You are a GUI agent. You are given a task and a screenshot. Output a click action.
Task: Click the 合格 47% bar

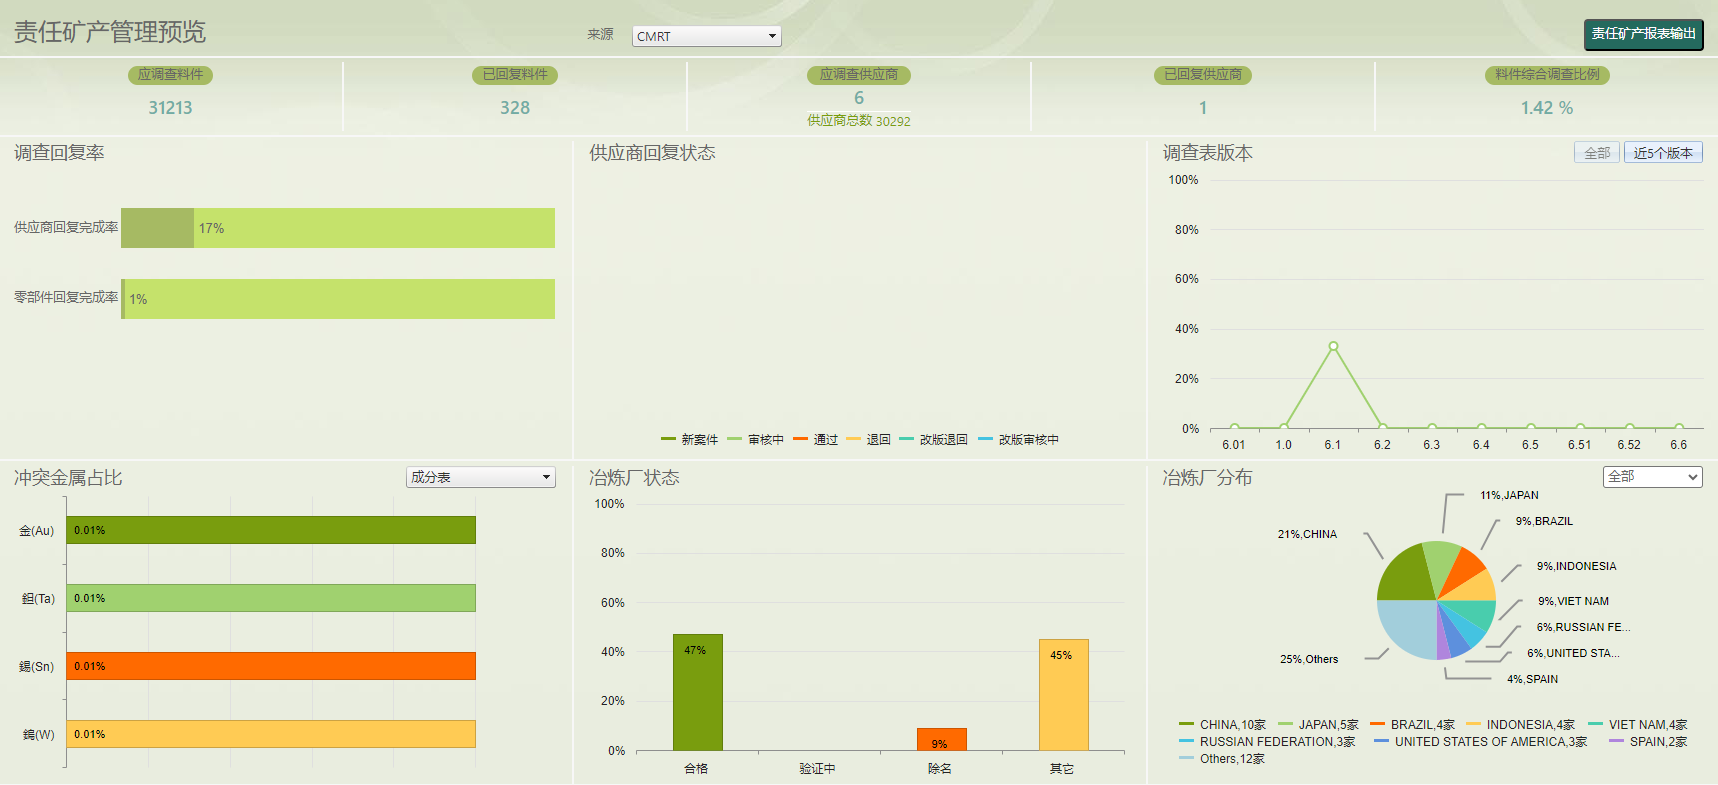697,692
